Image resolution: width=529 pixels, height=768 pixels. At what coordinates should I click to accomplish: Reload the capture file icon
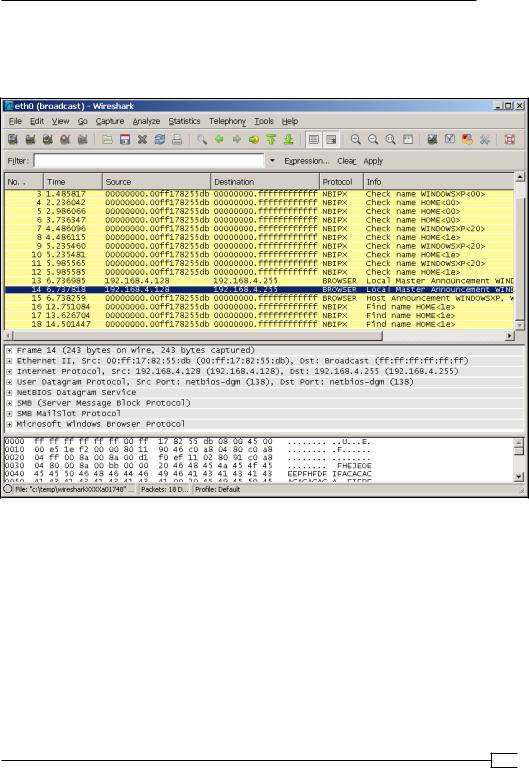pos(160,140)
